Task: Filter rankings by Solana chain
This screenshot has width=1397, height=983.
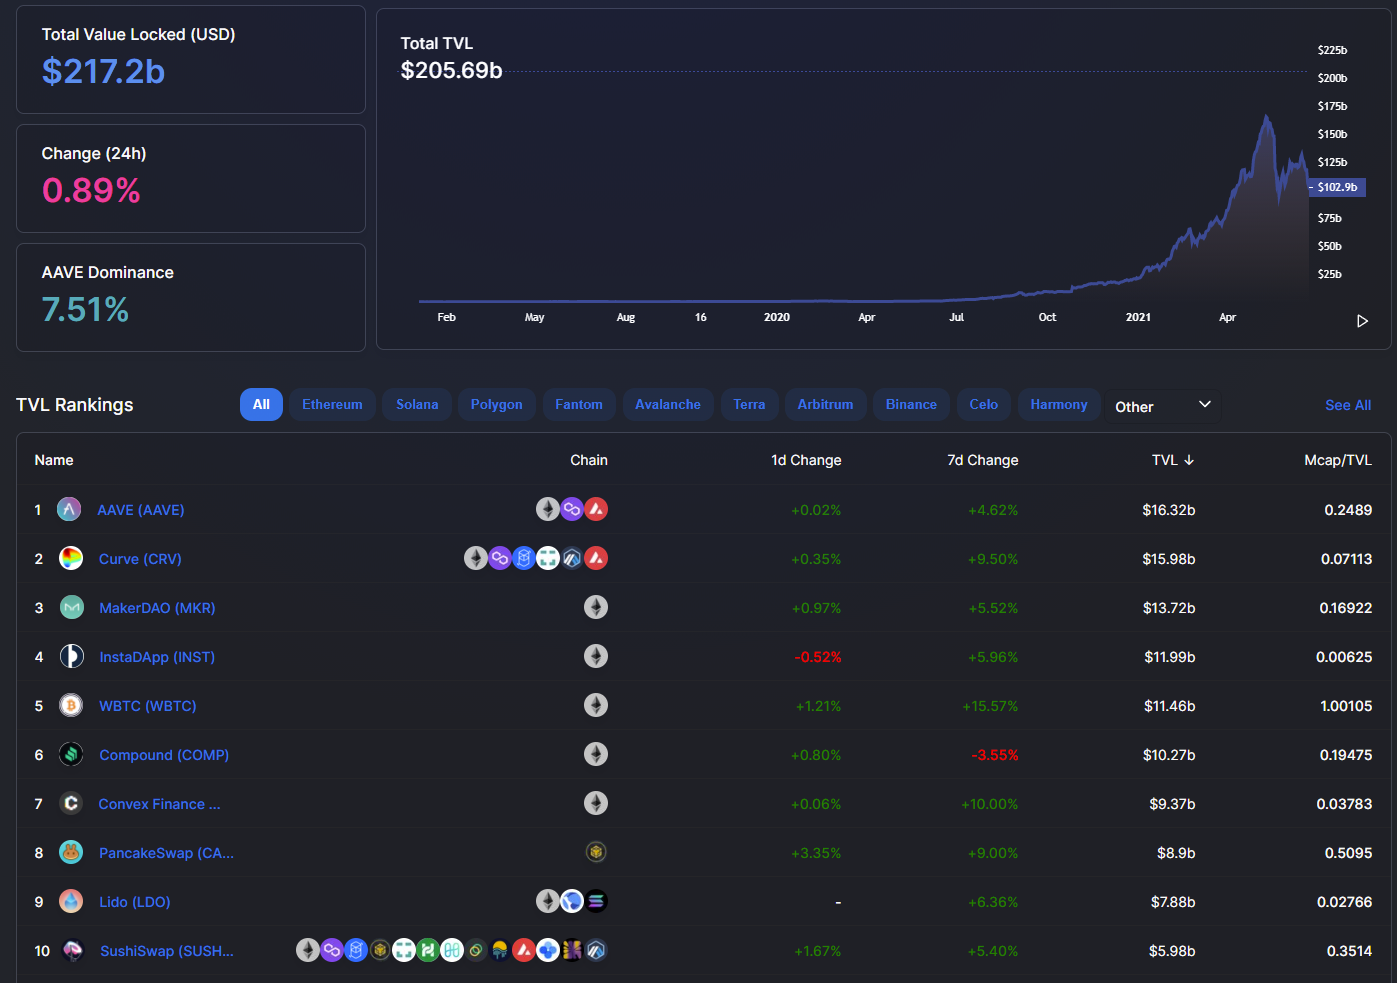Action: coord(417,405)
